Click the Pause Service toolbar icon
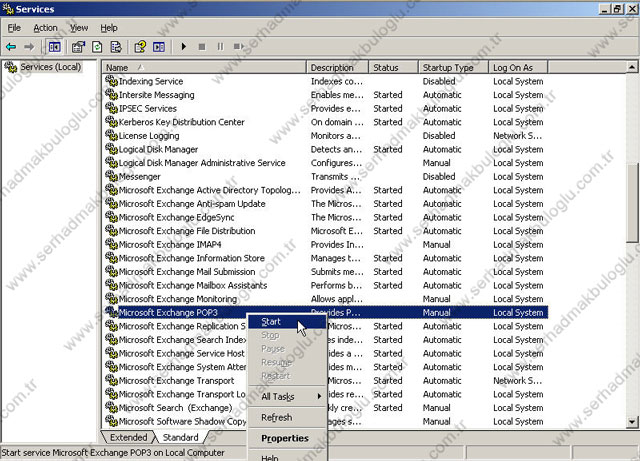 220,47
